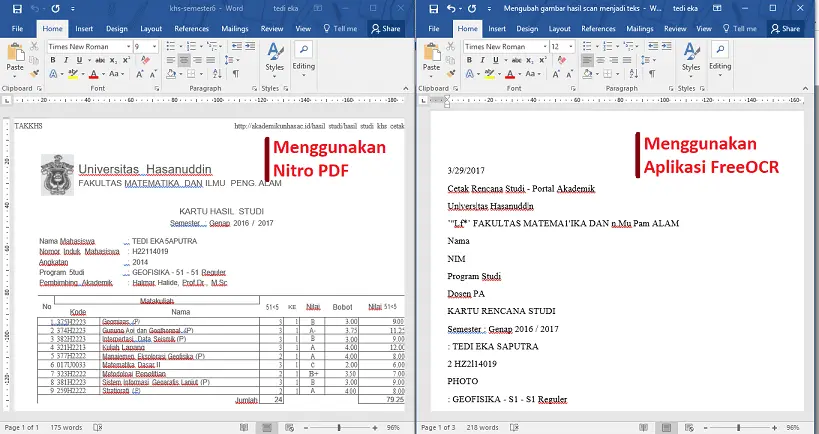Open Design tab in Mengubah gambar window
The image size is (819, 434).
527,29
